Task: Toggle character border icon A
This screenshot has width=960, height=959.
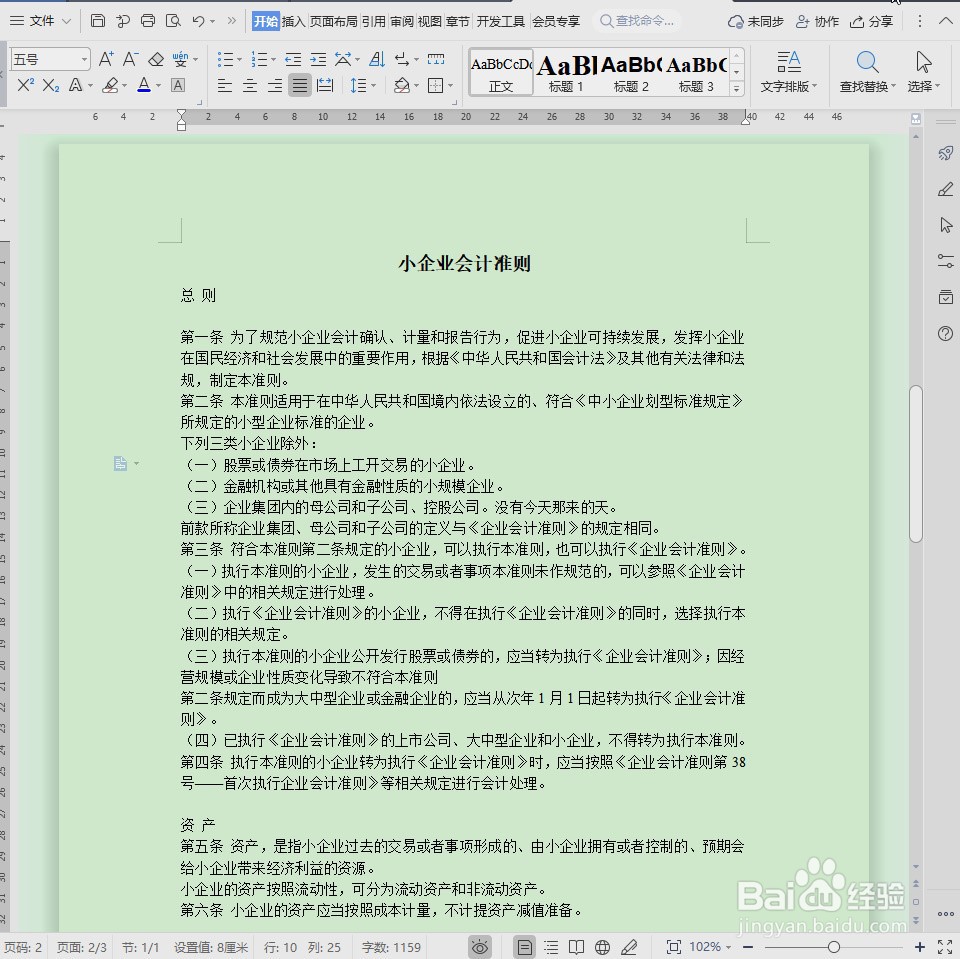Action: (178, 85)
